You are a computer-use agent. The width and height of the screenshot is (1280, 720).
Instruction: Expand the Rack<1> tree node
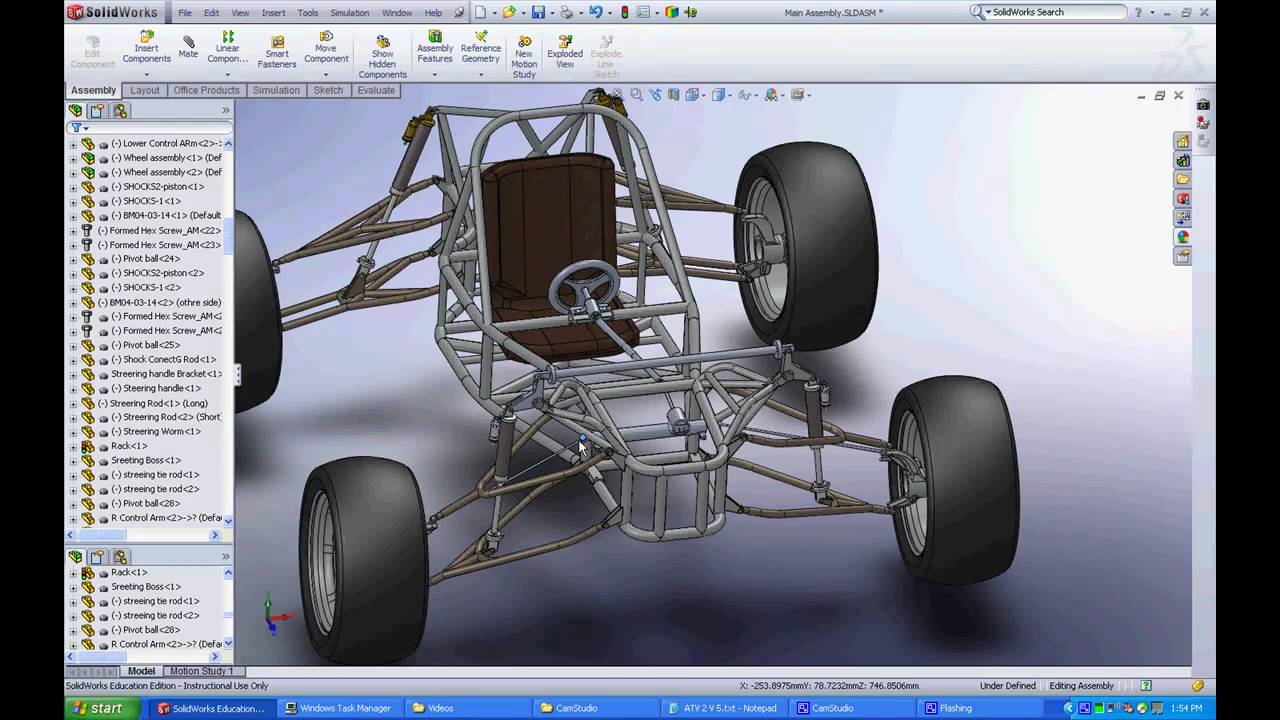(73, 446)
